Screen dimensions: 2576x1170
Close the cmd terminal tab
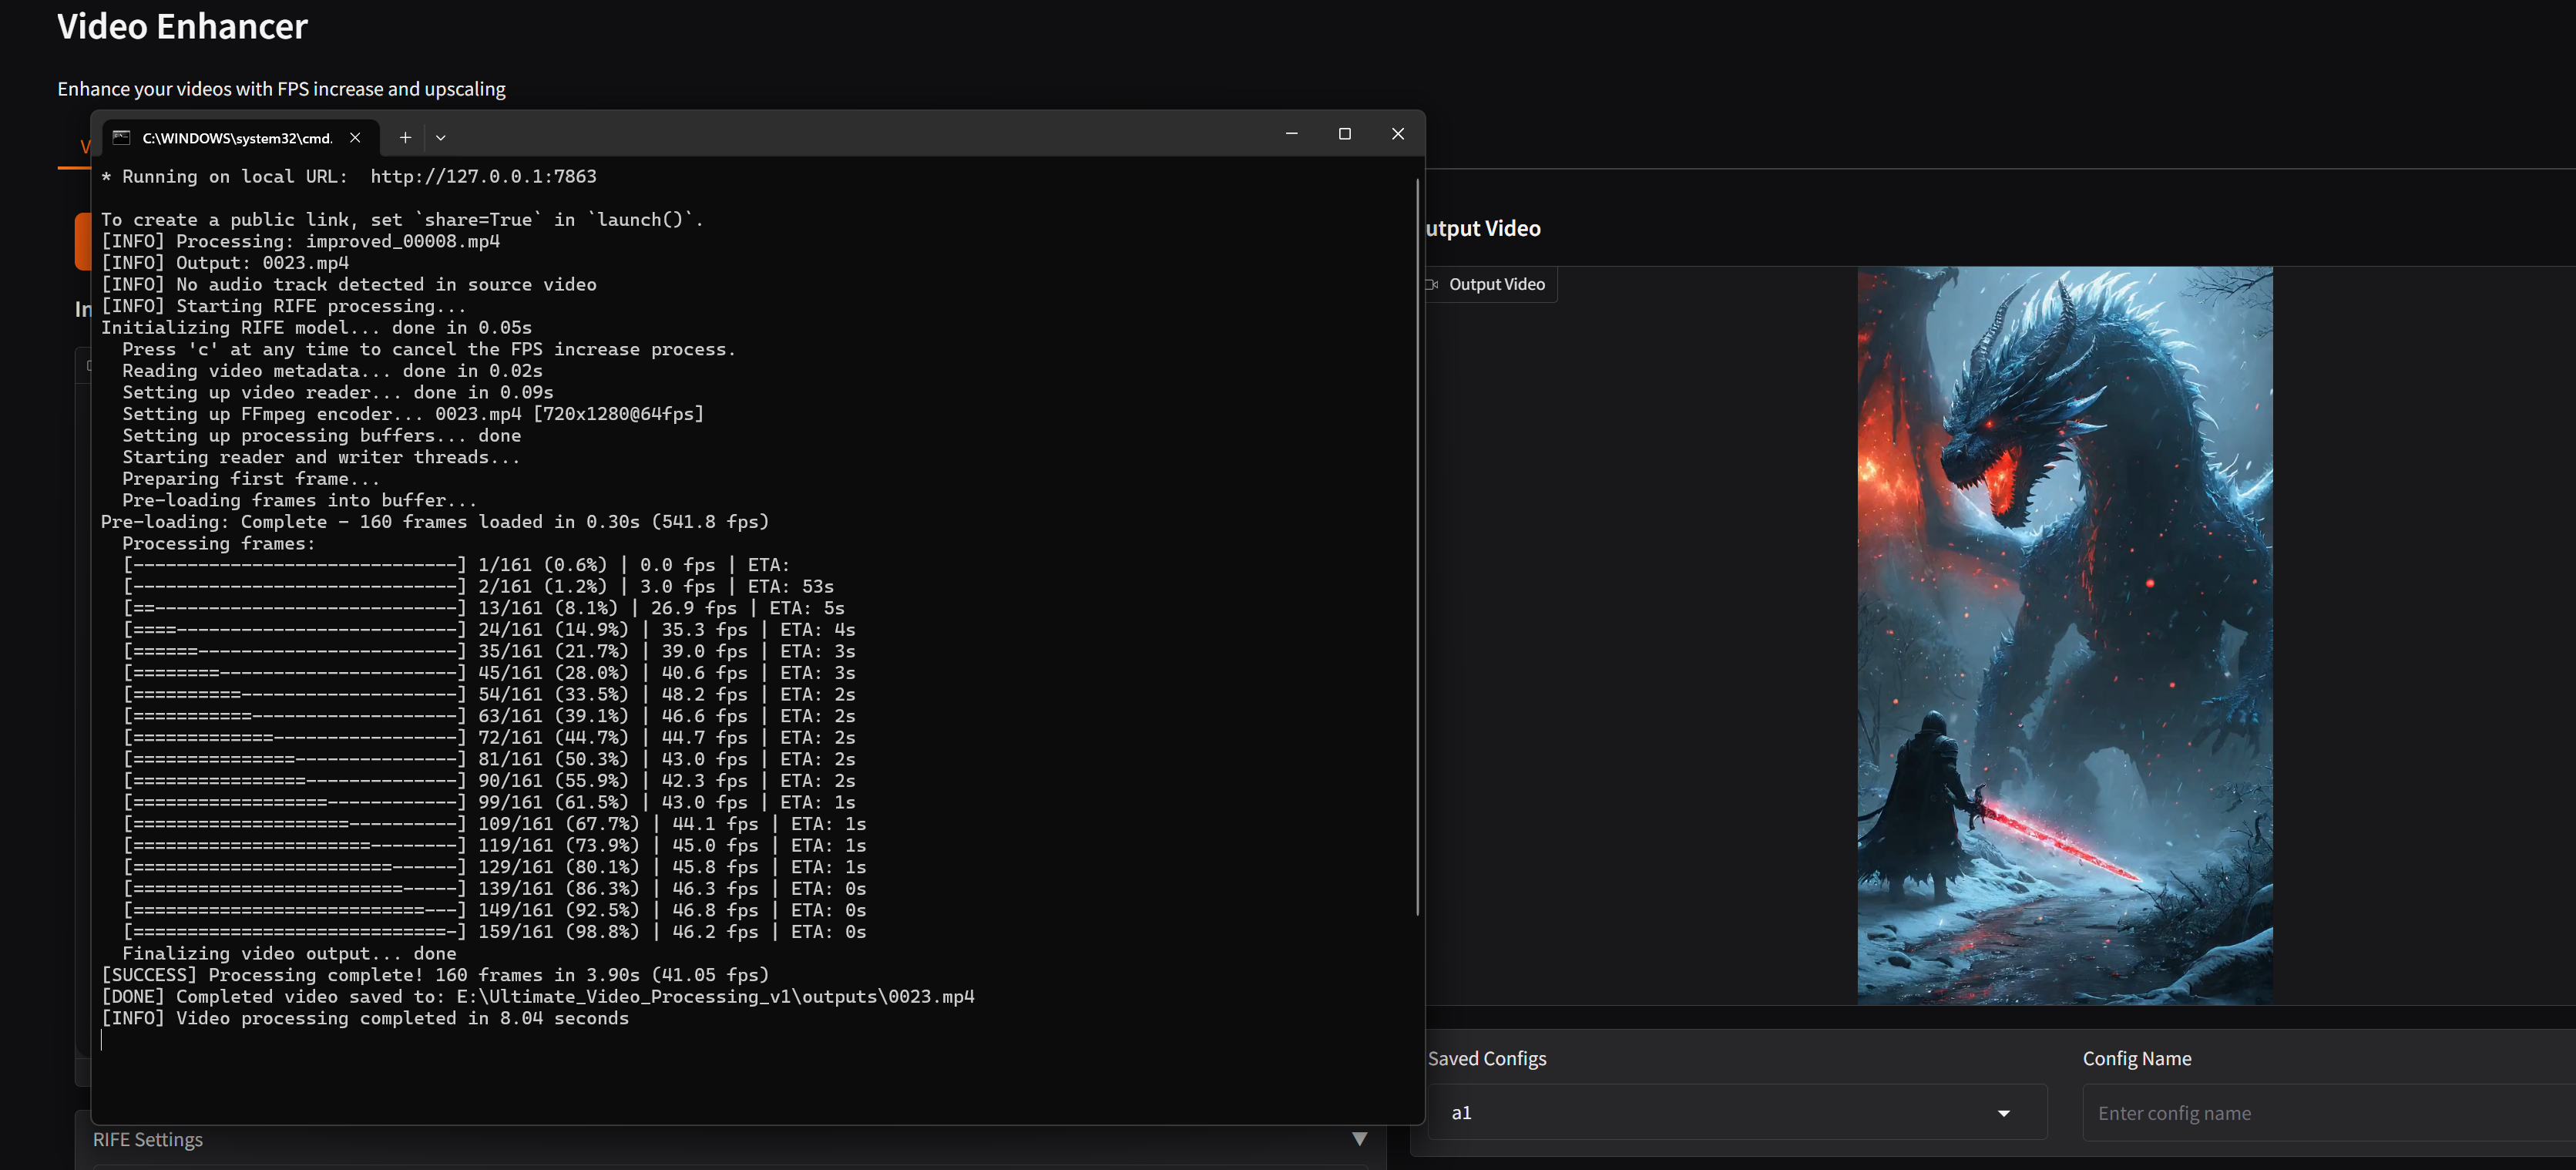(356, 138)
